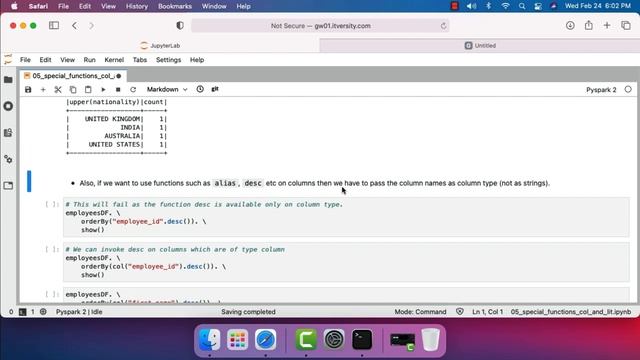Show Safari tab overview
Screen dimensions: 640x360
click(x=626, y=26)
